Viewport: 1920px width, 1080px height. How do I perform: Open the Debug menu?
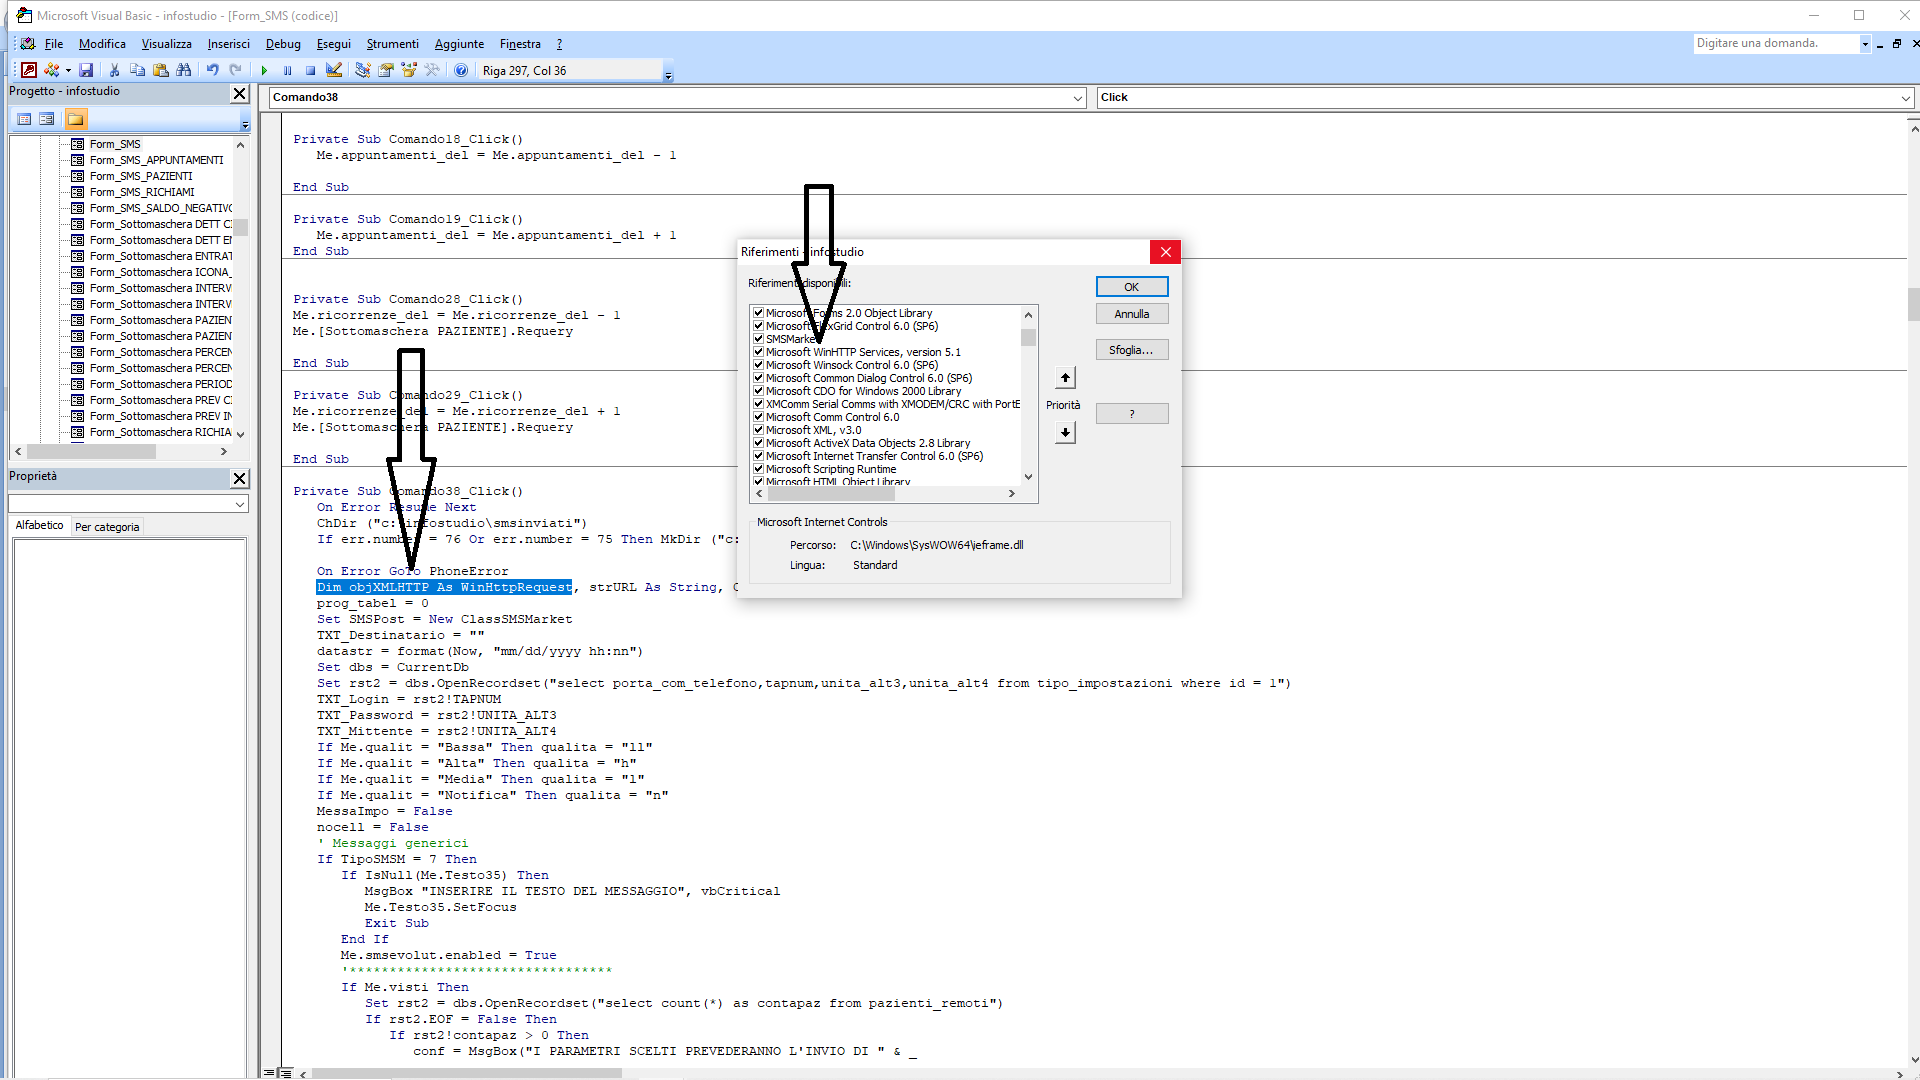283,44
